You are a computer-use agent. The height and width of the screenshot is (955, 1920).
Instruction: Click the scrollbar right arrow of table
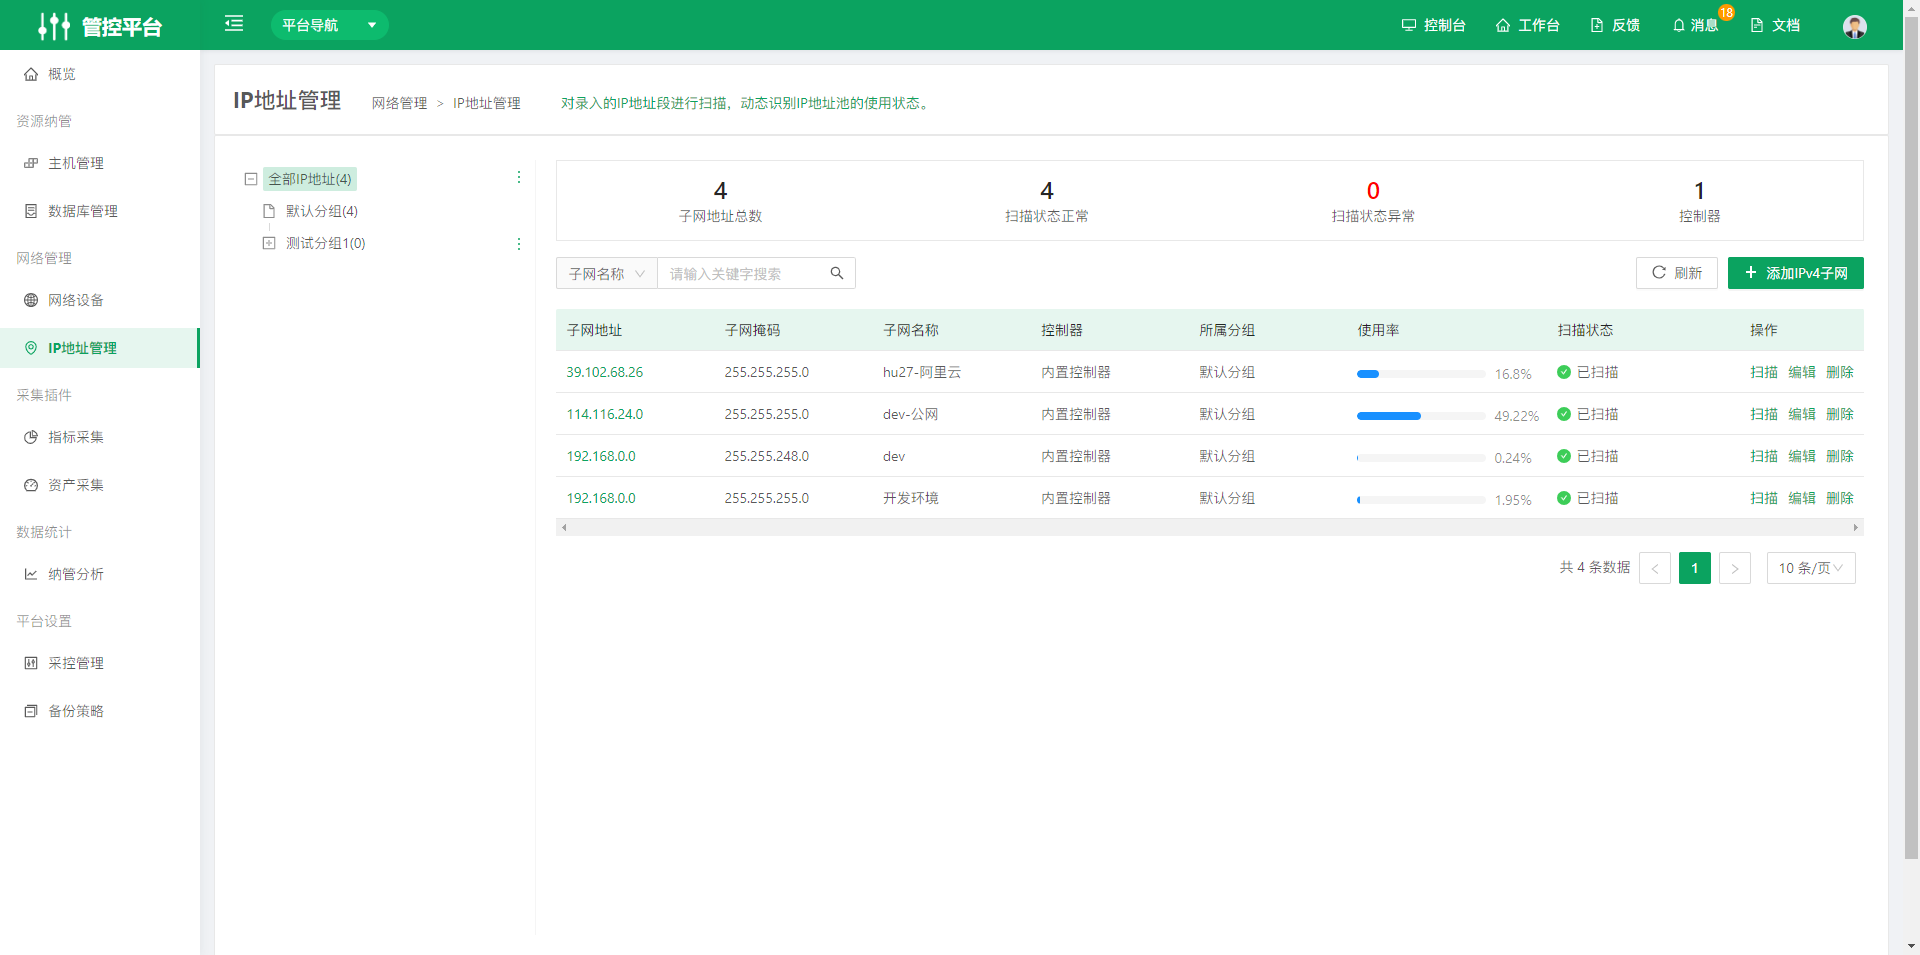click(x=1856, y=527)
